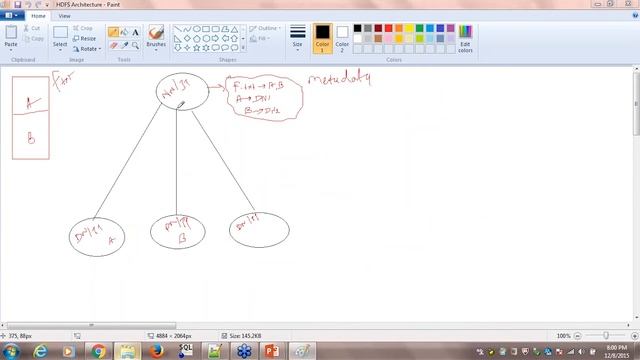This screenshot has height=360, width=640.
Task: Pick the orange color swatch
Action: coord(399,28)
